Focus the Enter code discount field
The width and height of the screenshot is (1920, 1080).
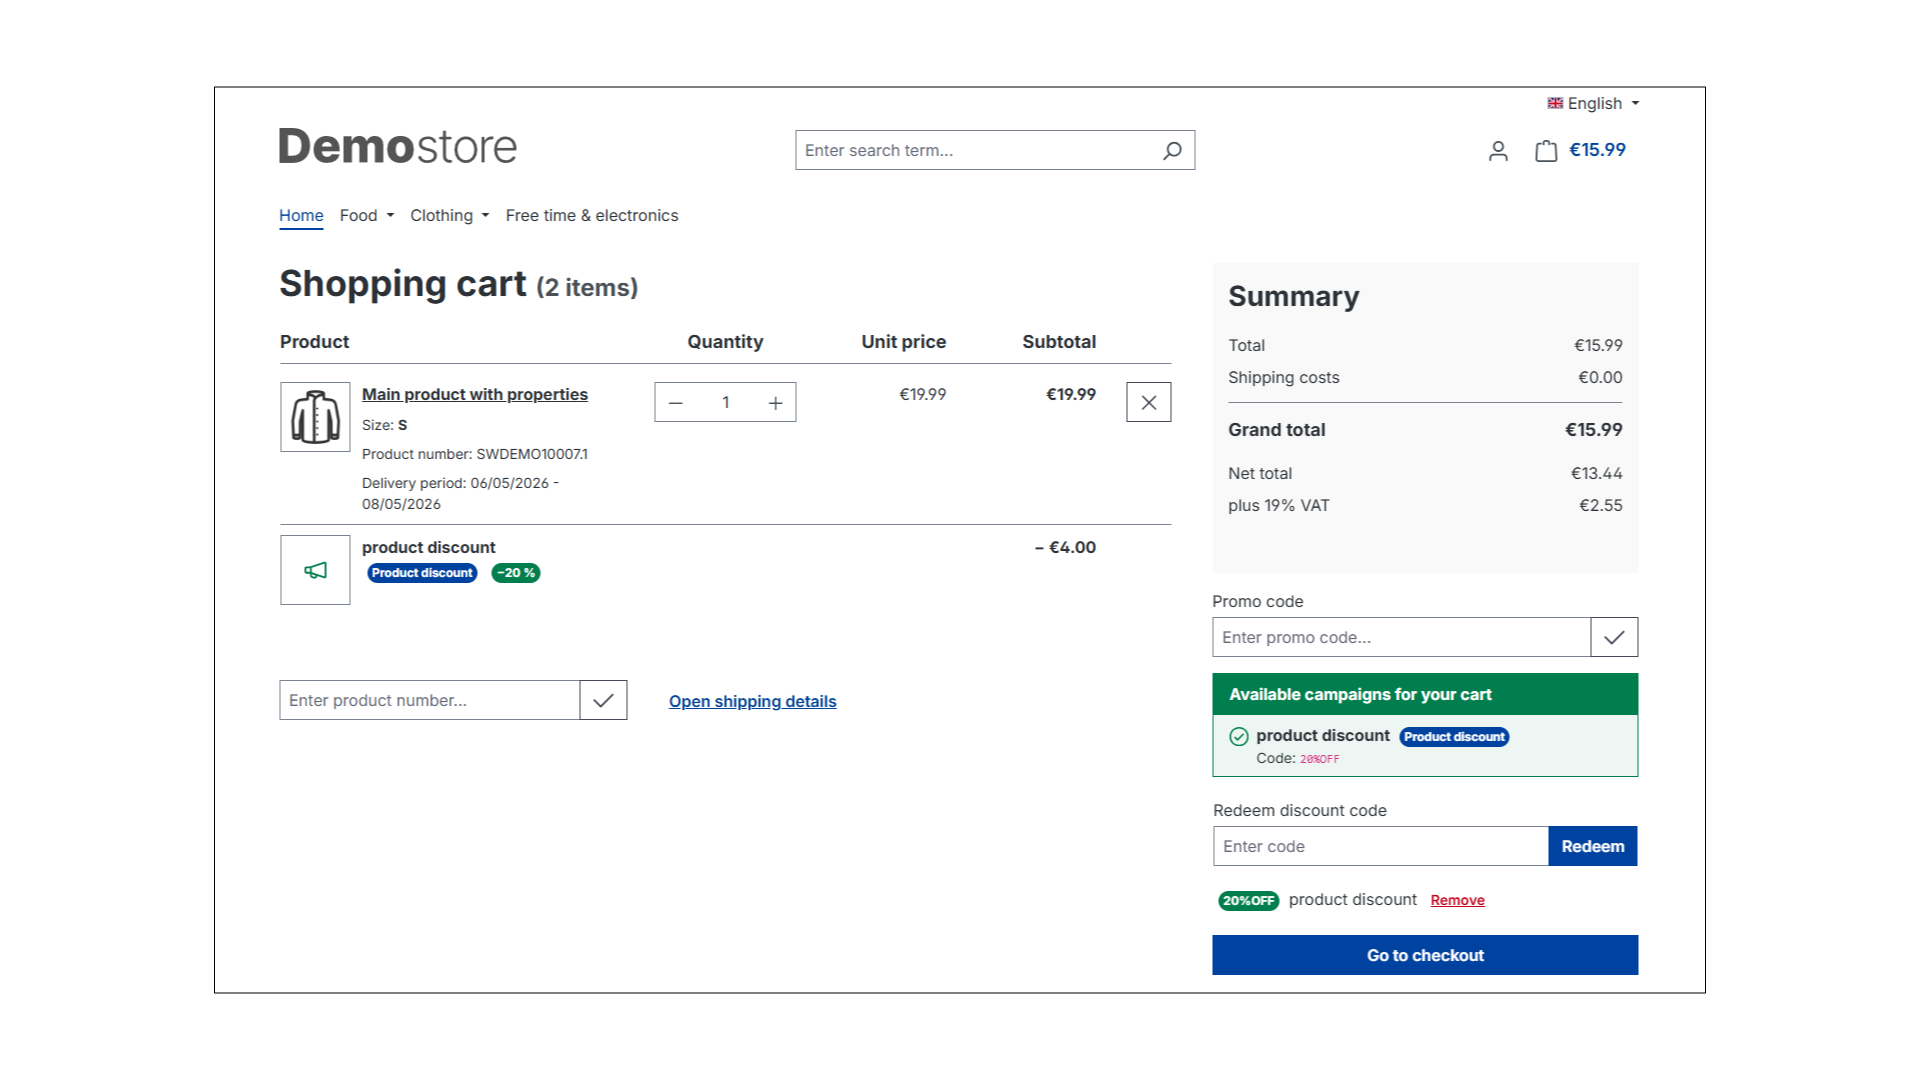click(1381, 846)
